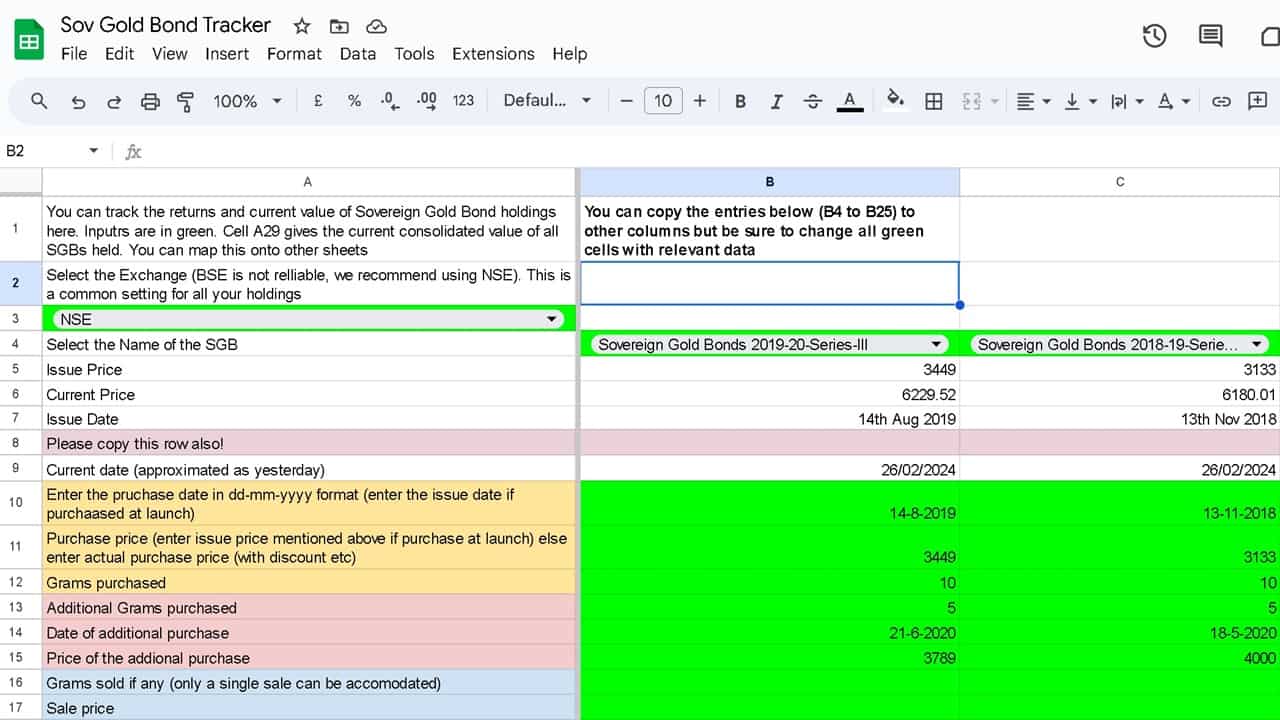Open the font selector dropdown
The image size is (1280, 720).
(547, 101)
